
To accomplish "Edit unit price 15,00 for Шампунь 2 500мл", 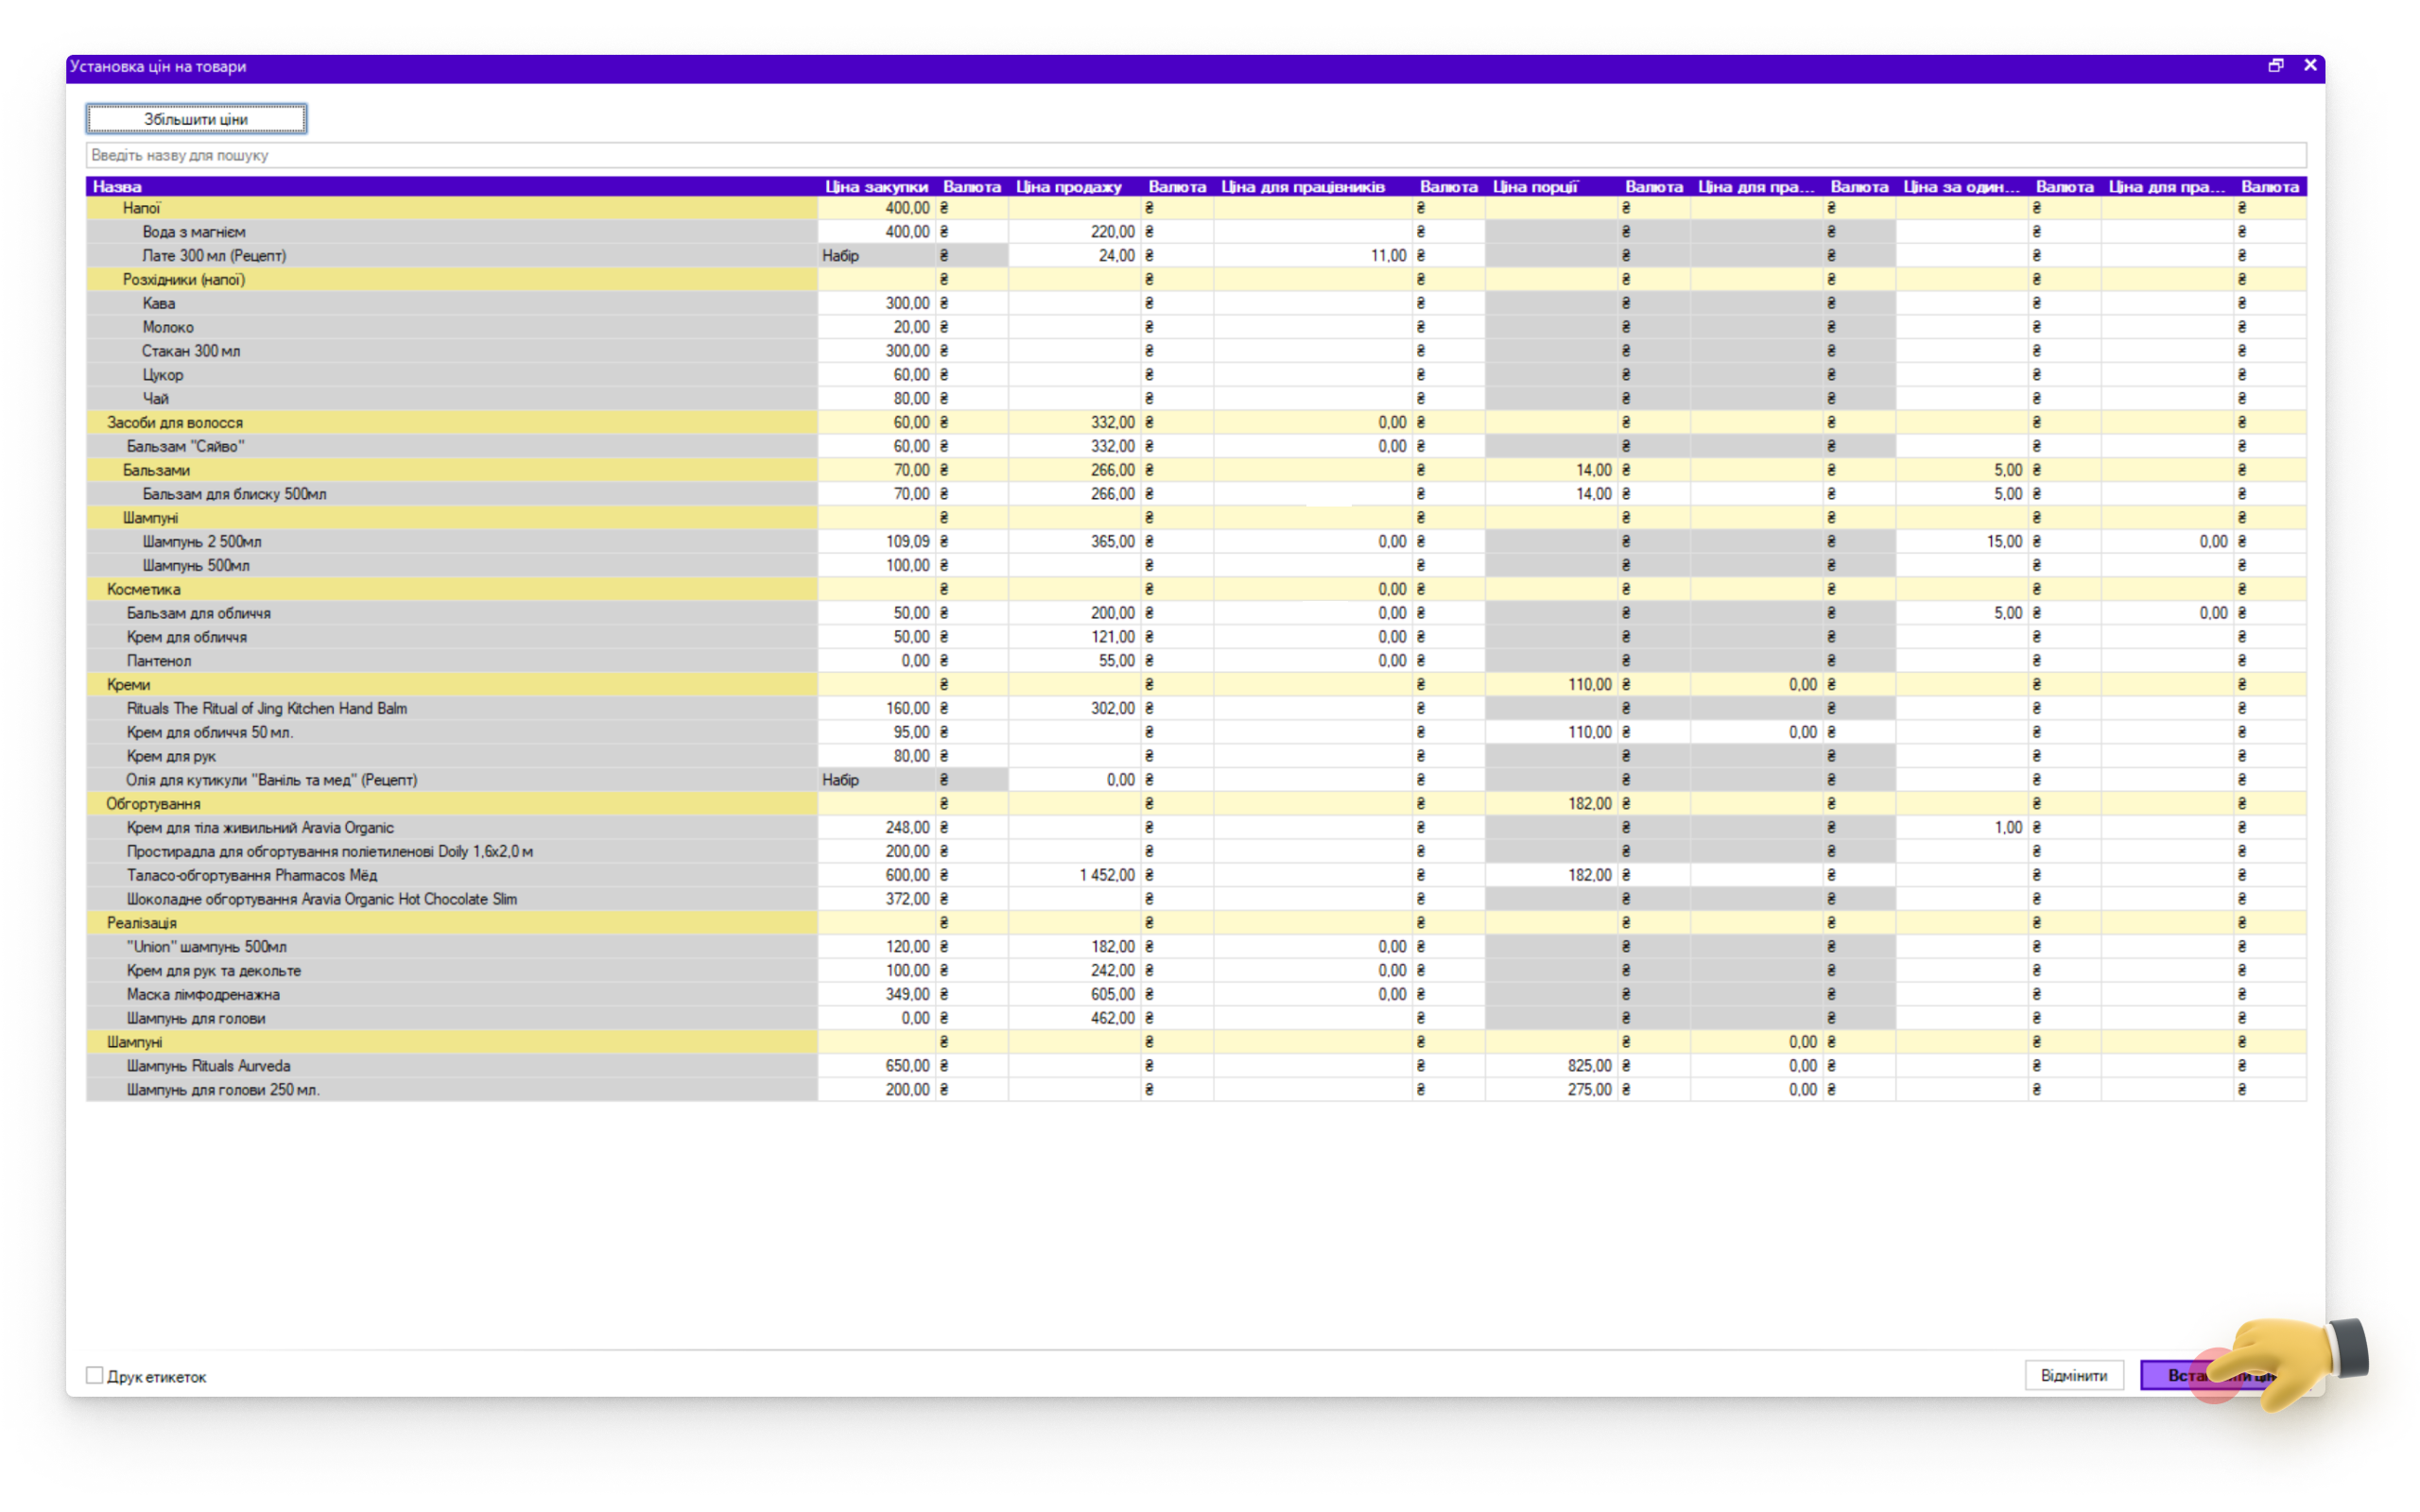I will (x=1961, y=541).
